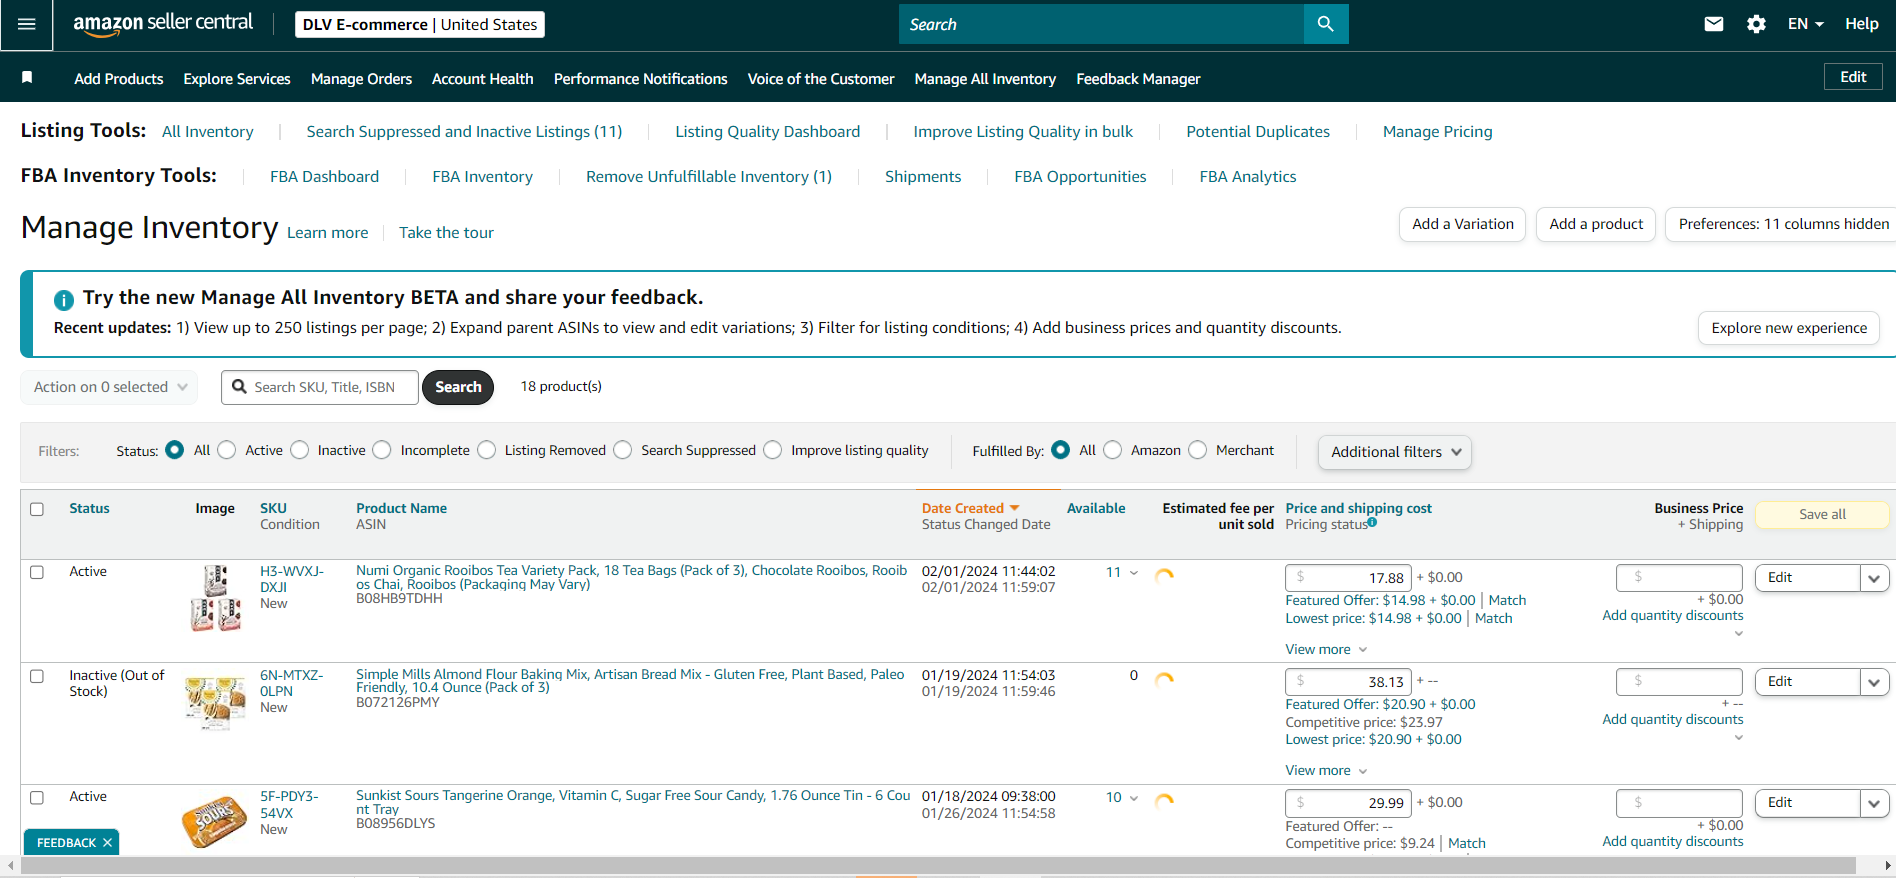Open Listing Quality Dashboard link

[767, 131]
